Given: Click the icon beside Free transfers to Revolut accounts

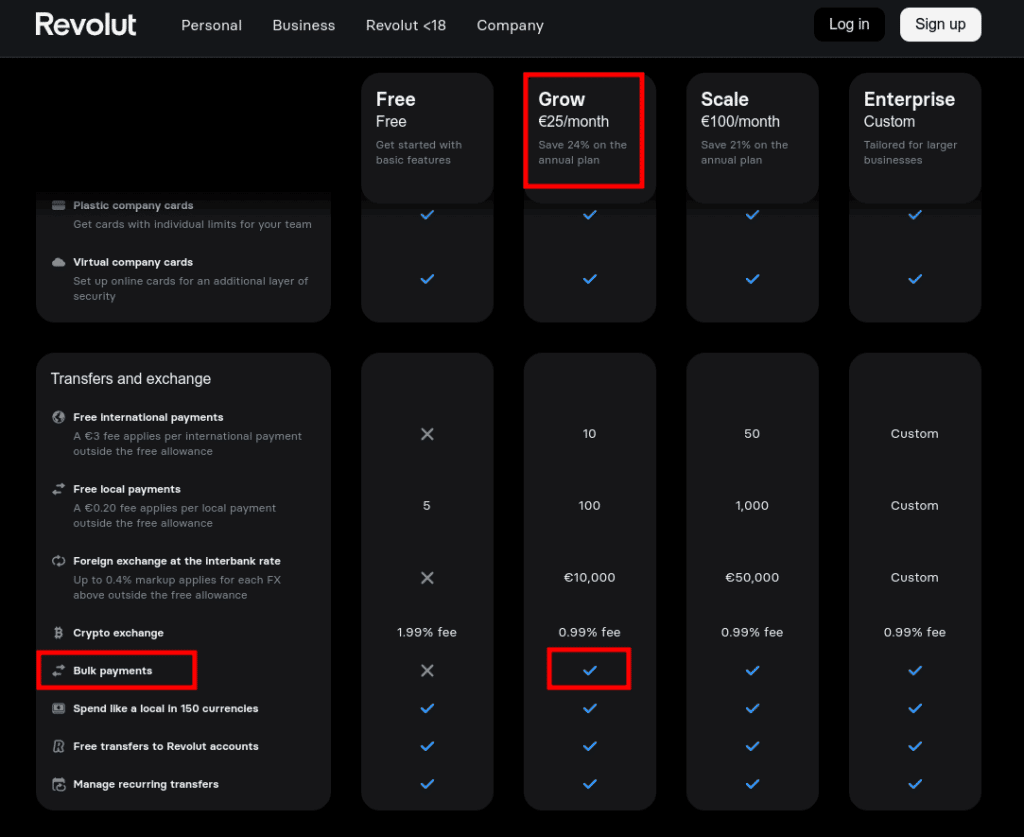Looking at the screenshot, I should tap(59, 746).
